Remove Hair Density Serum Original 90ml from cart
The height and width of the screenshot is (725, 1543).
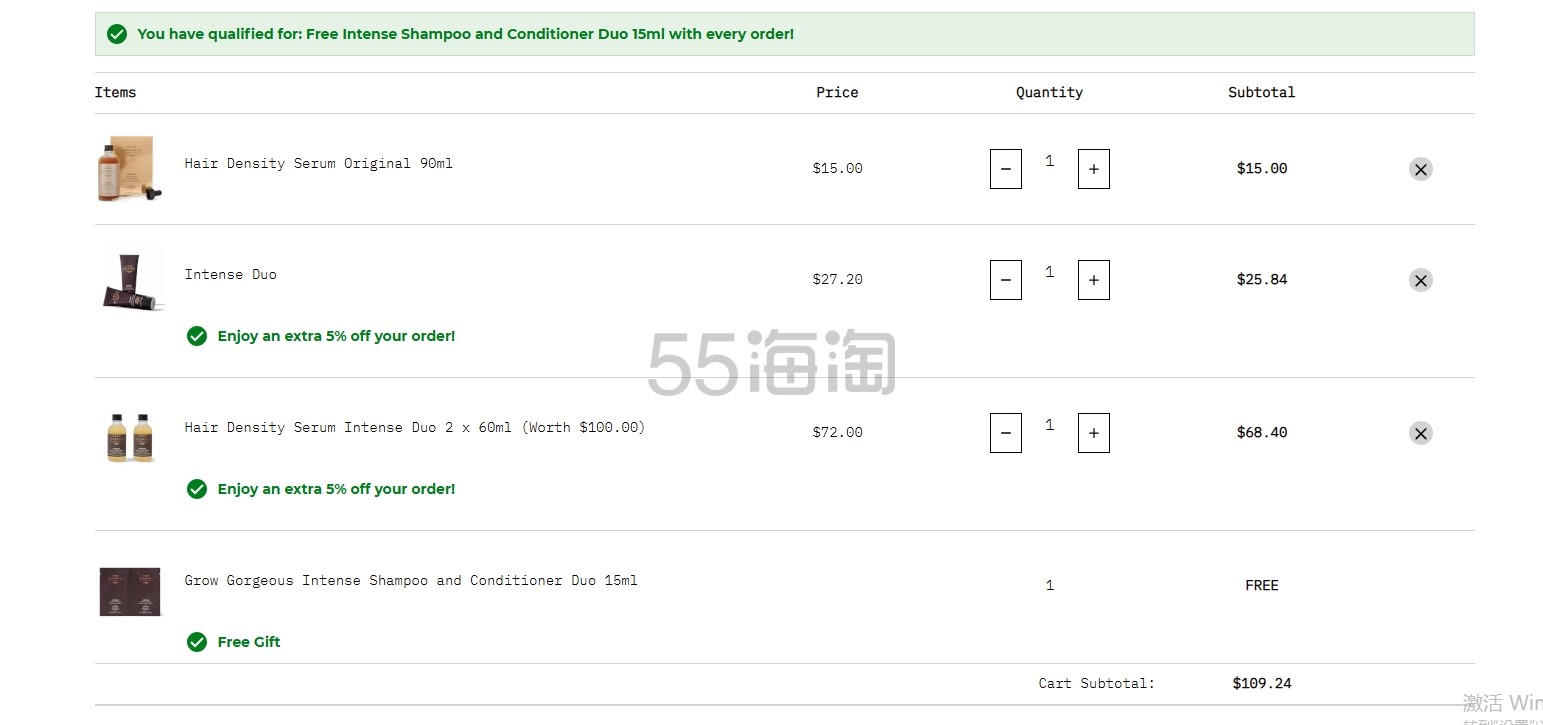tap(1420, 169)
